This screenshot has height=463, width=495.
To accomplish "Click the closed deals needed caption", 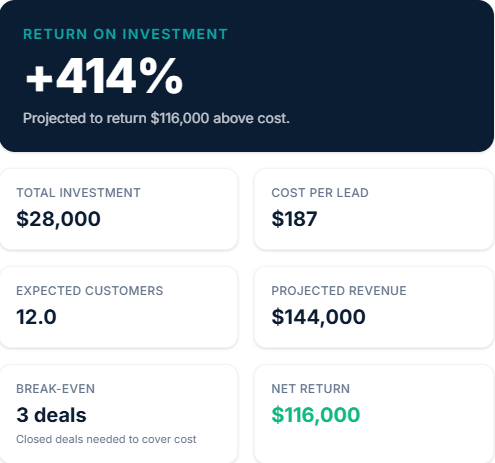I will coord(106,439).
